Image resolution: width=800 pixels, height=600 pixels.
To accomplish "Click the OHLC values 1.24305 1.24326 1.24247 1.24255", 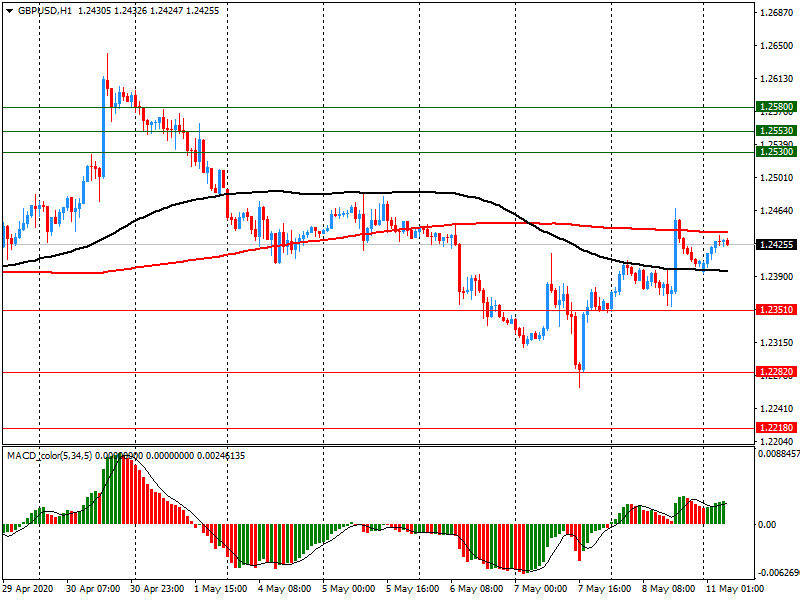I will 148,11.
